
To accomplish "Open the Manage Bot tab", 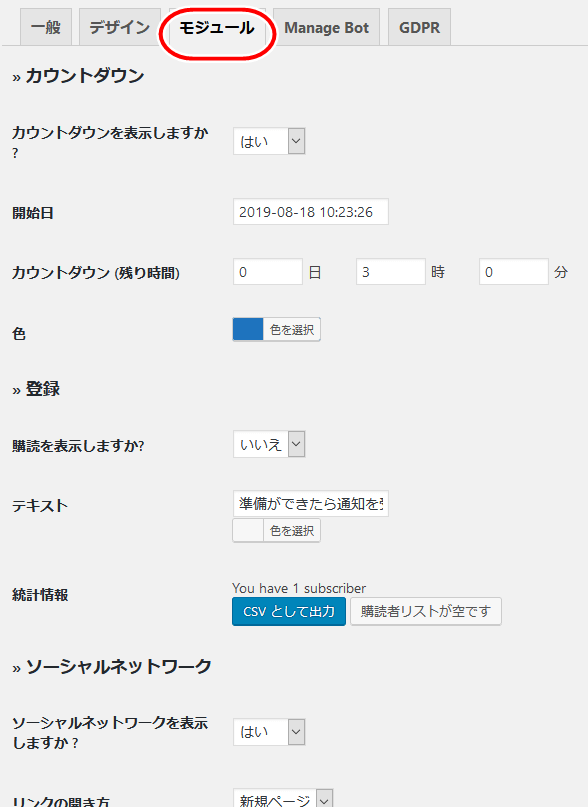I will pyautogui.click(x=326, y=27).
